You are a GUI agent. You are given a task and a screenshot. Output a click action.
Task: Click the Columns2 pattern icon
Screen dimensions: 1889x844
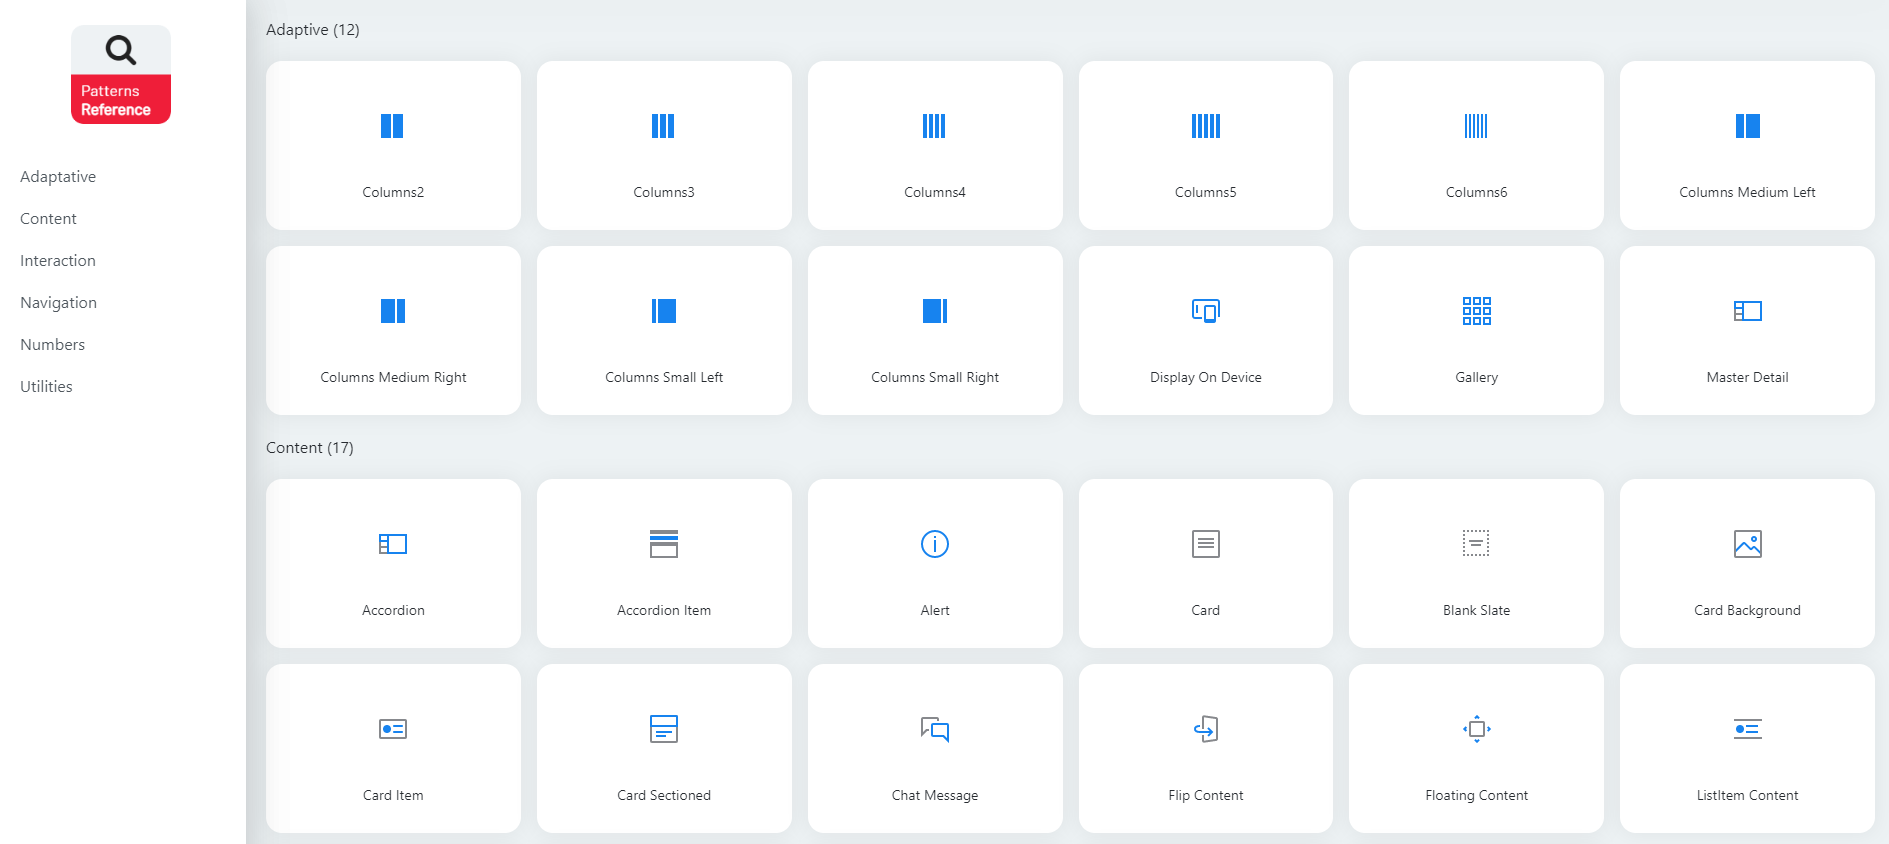pyautogui.click(x=392, y=126)
